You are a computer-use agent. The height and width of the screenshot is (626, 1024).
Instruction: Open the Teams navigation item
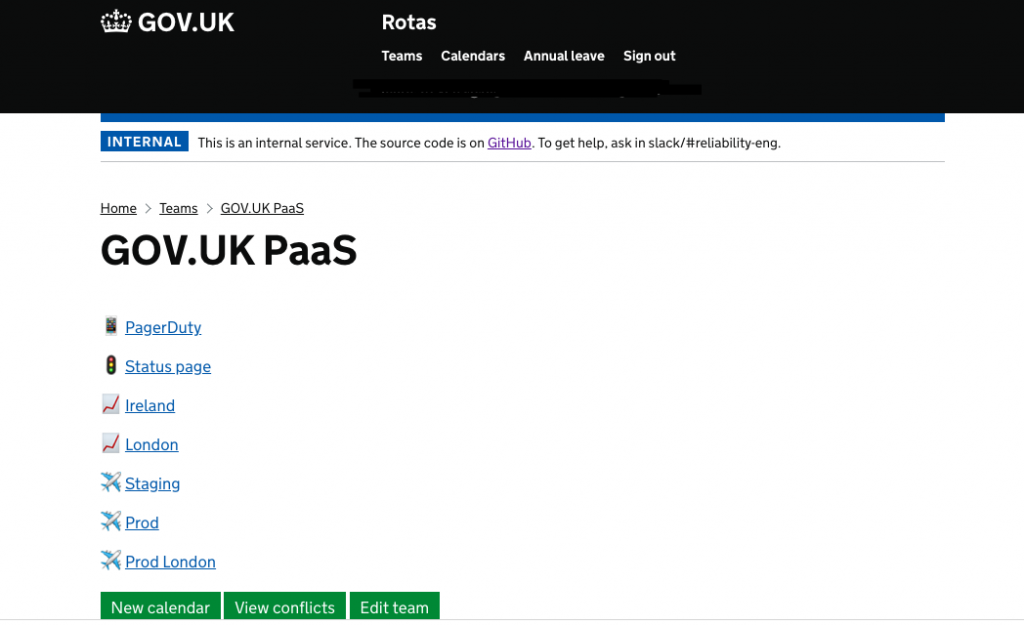click(x=402, y=56)
